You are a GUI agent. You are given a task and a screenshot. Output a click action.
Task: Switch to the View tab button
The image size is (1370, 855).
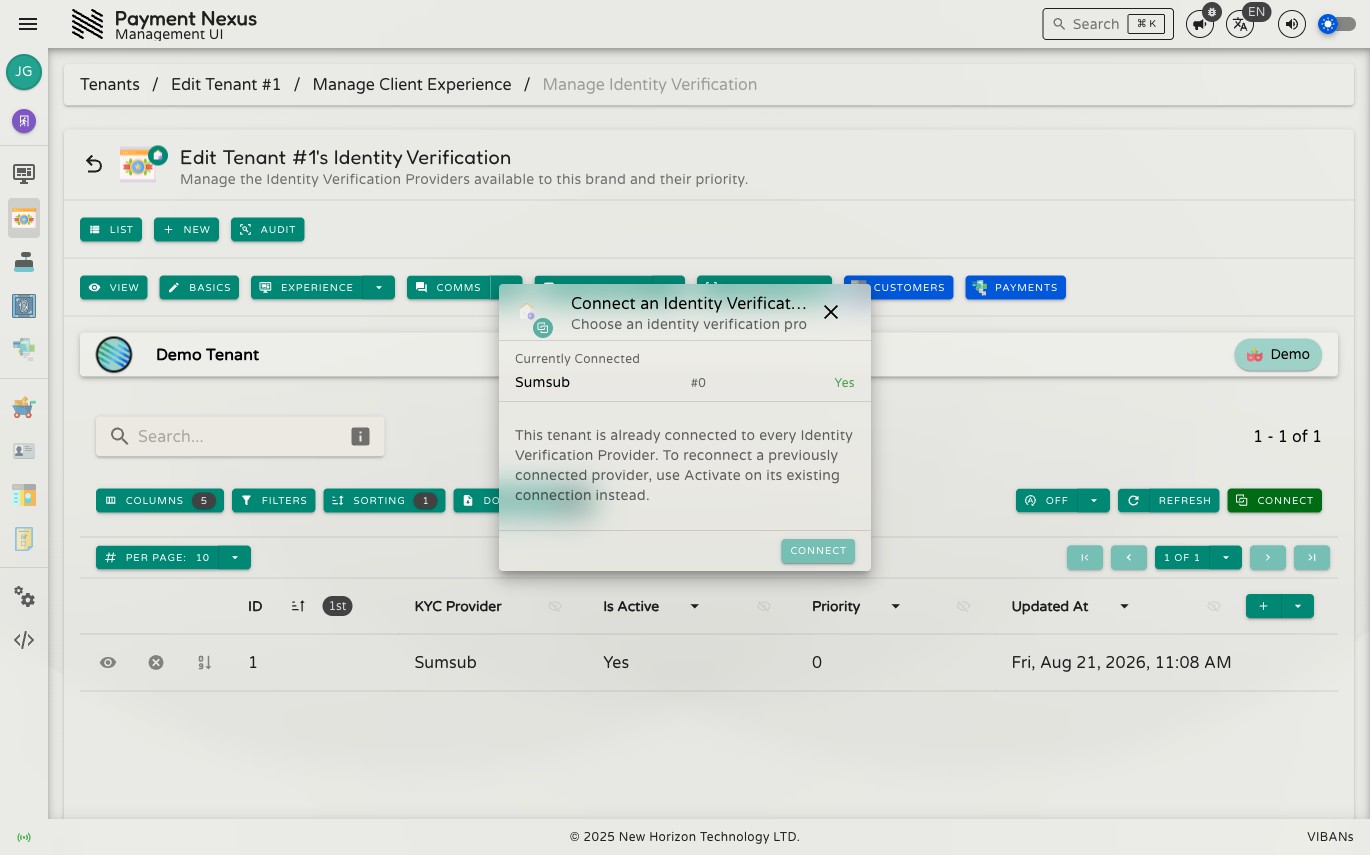click(114, 287)
